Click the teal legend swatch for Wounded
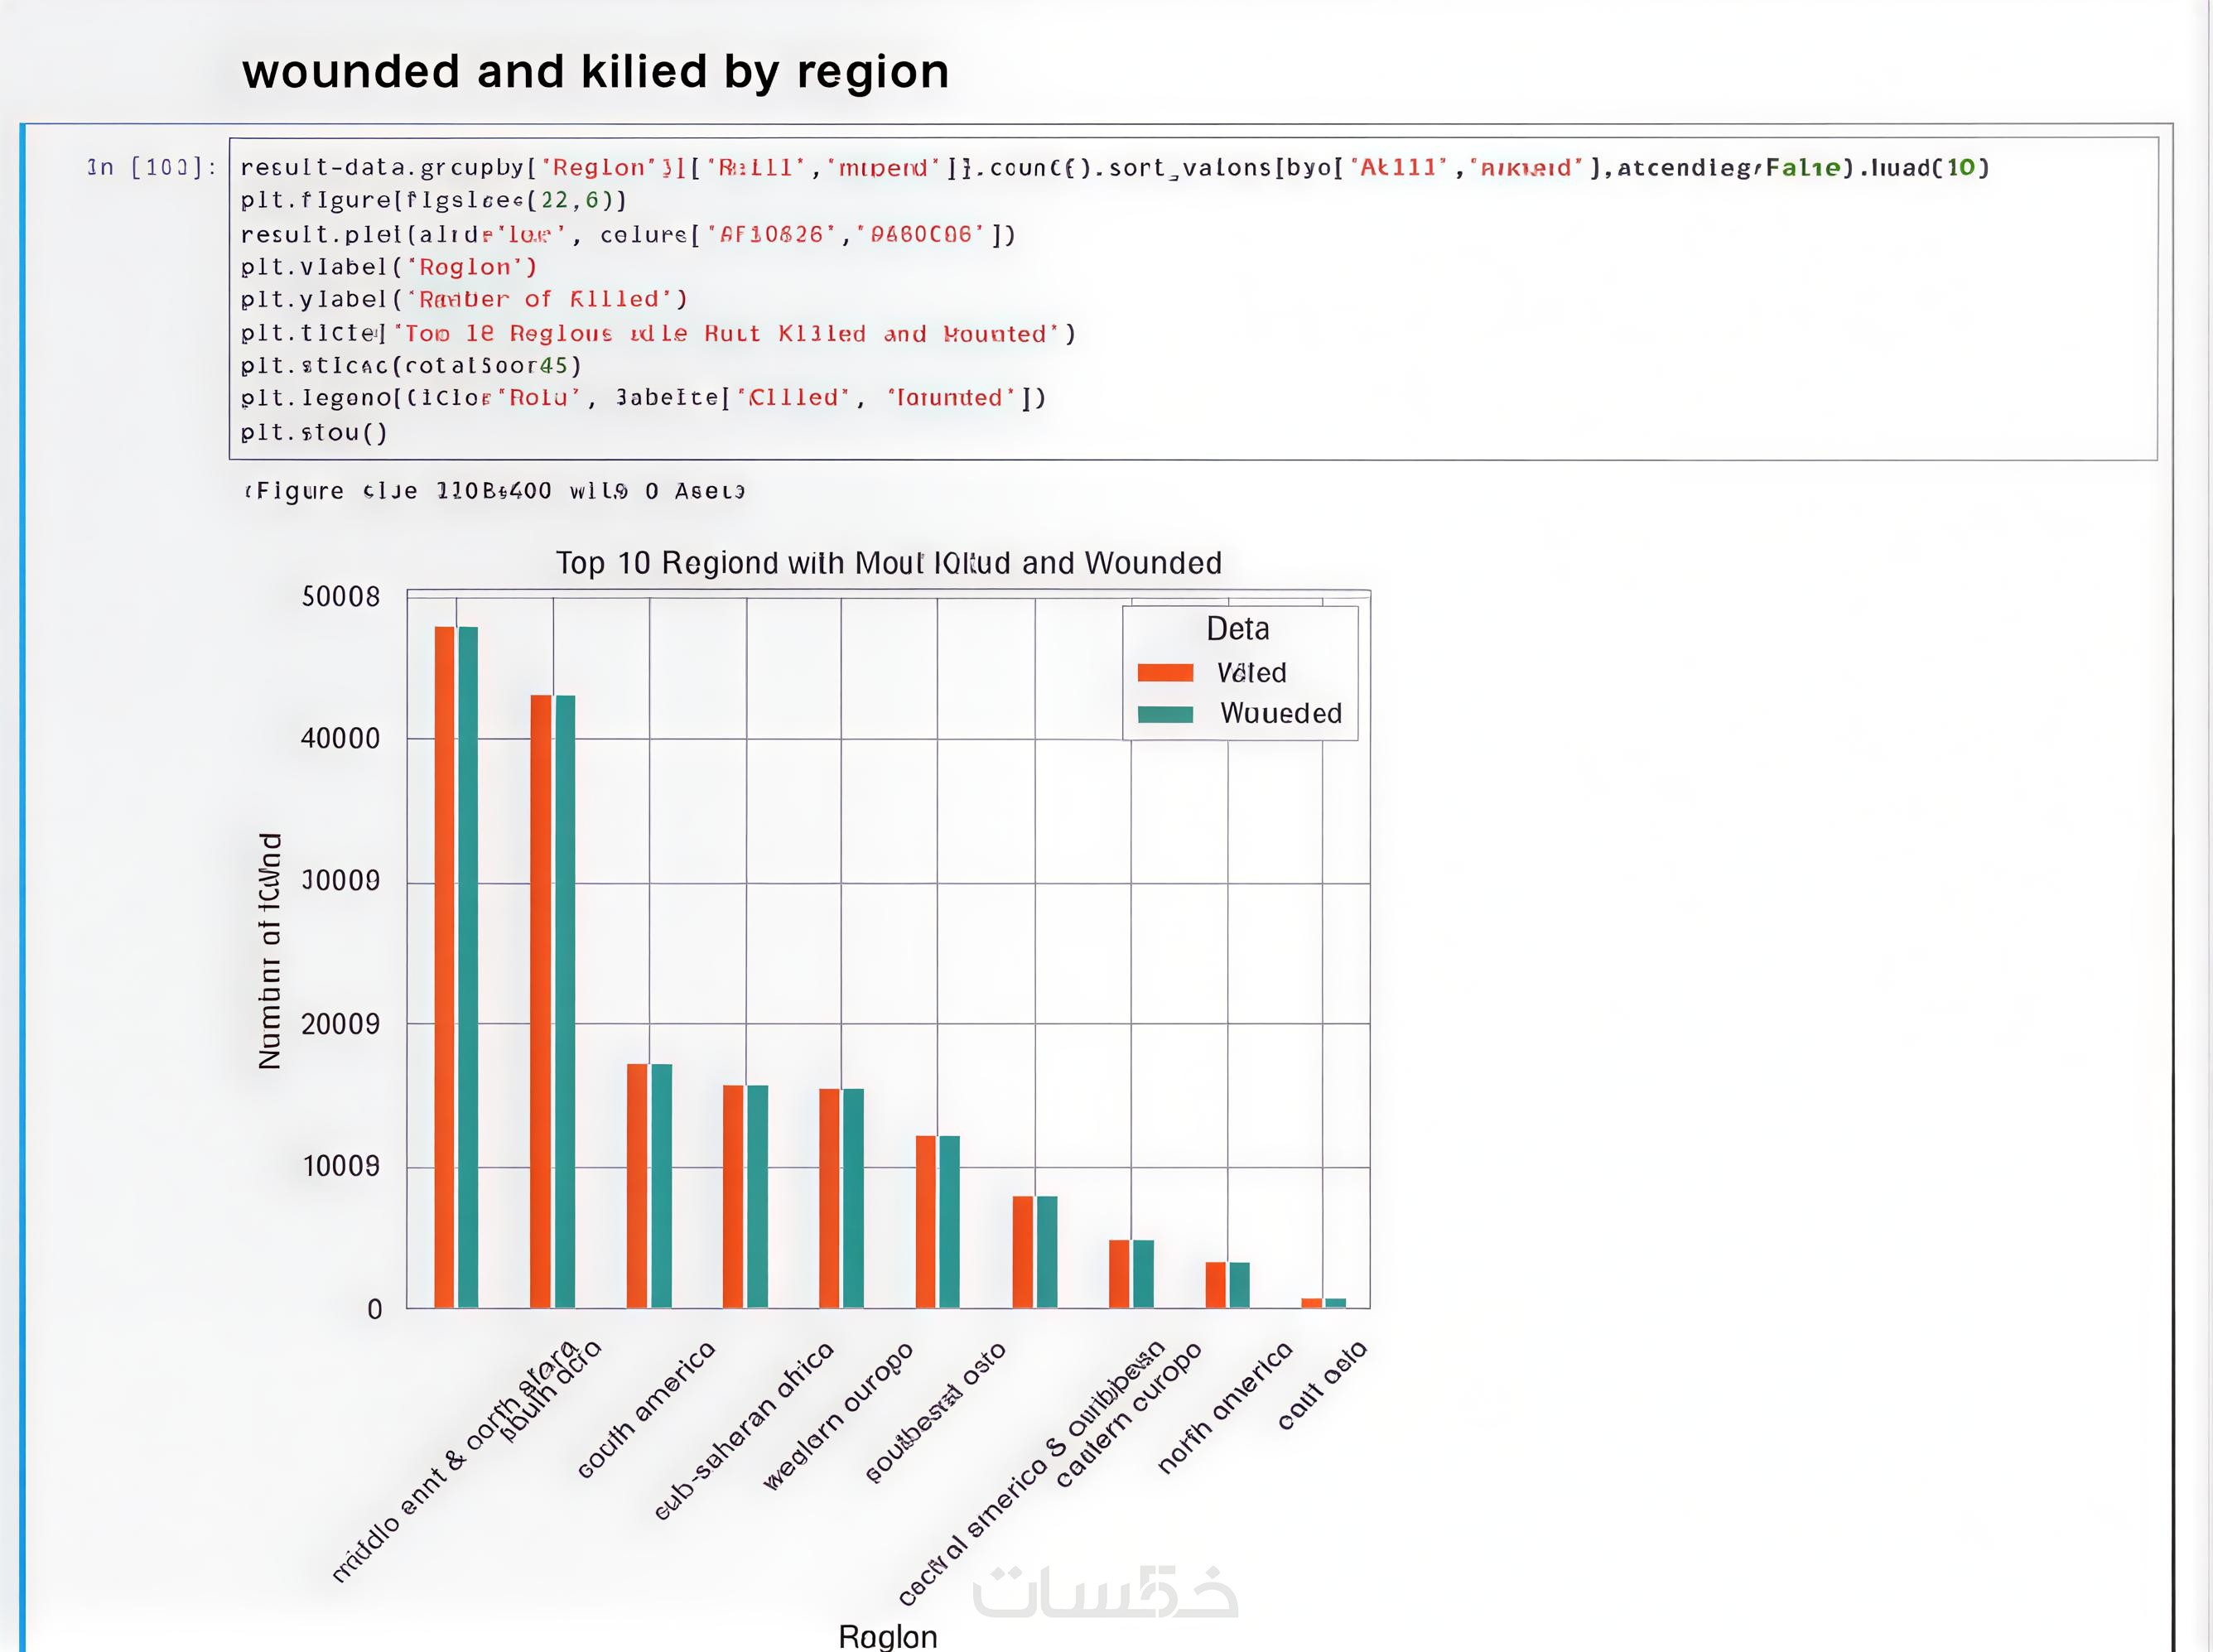 point(1165,714)
